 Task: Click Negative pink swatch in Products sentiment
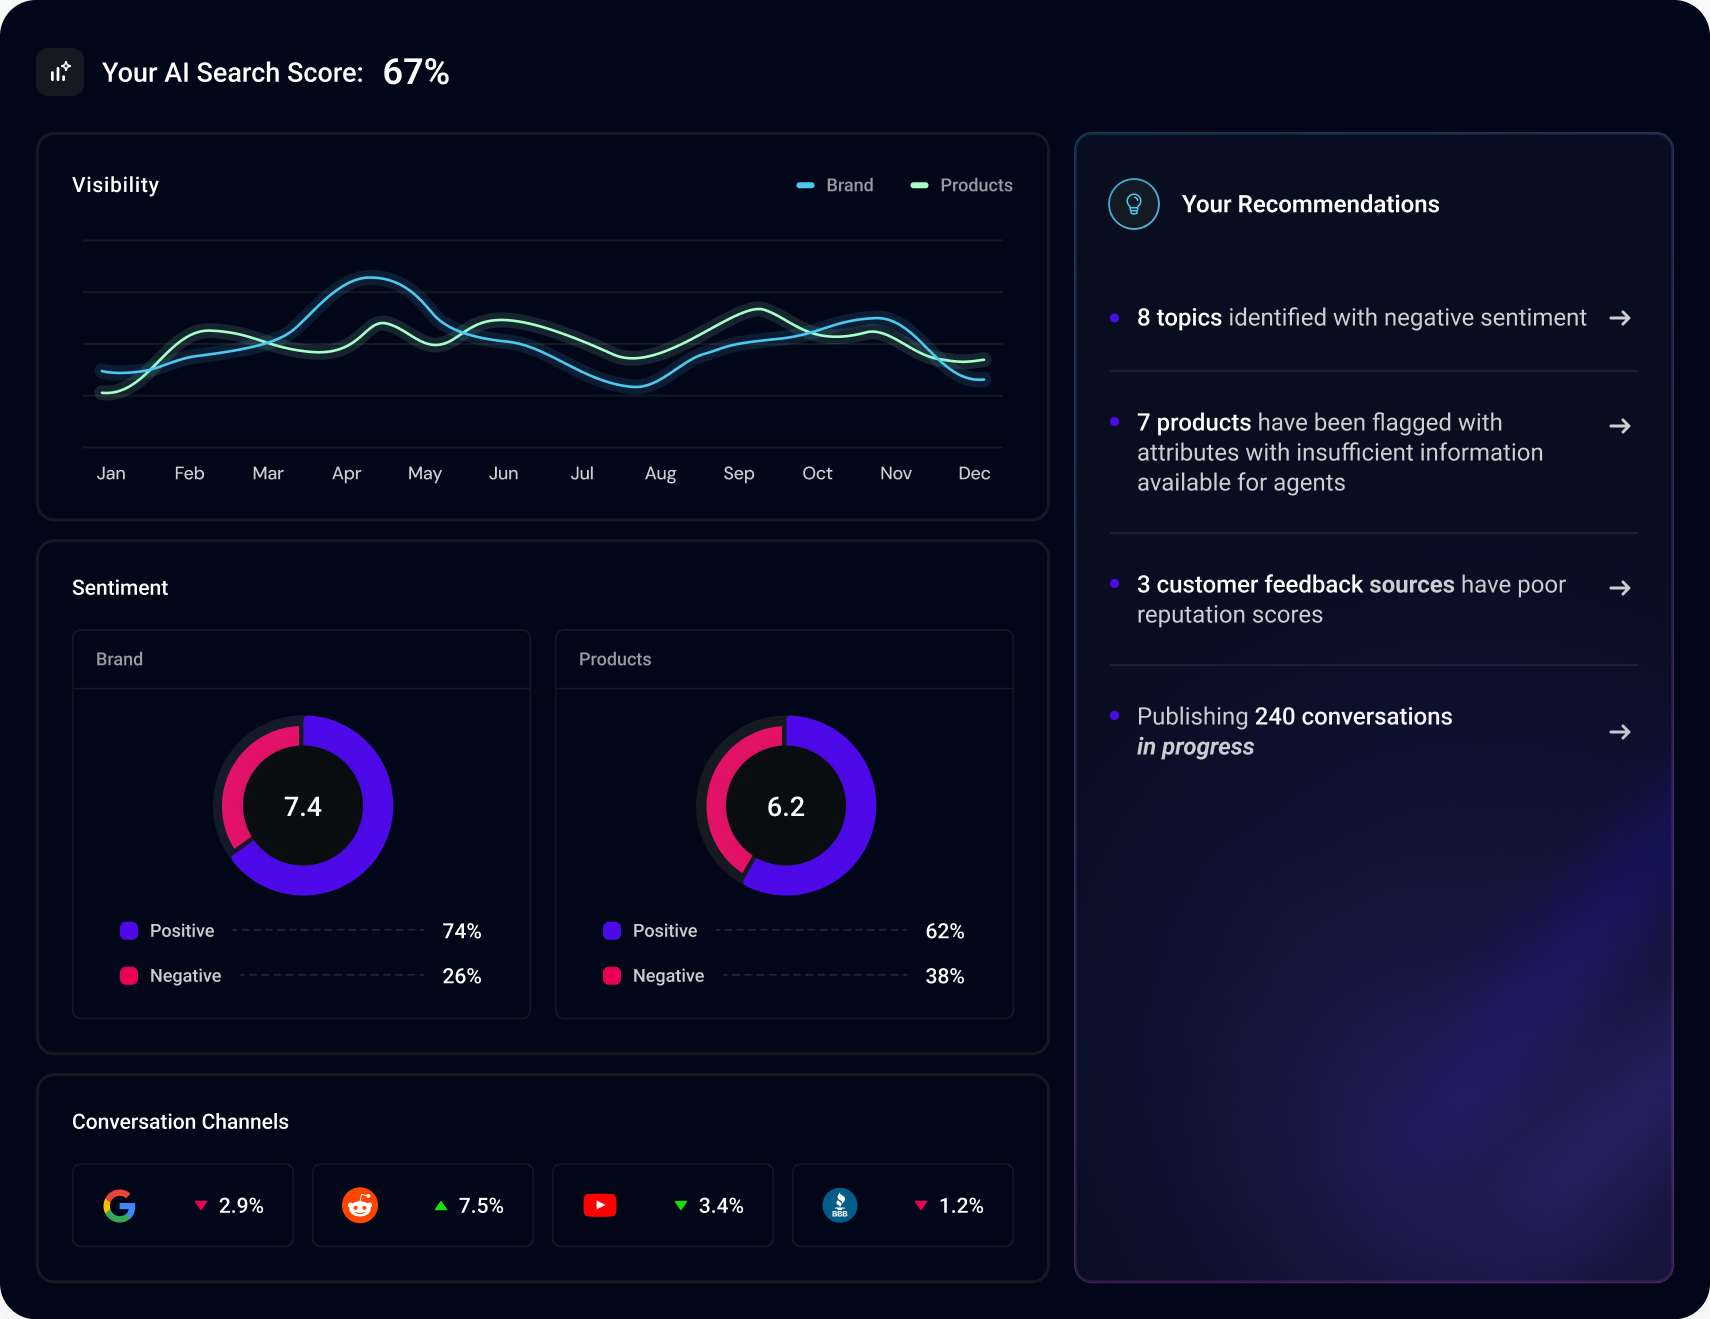pos(612,976)
